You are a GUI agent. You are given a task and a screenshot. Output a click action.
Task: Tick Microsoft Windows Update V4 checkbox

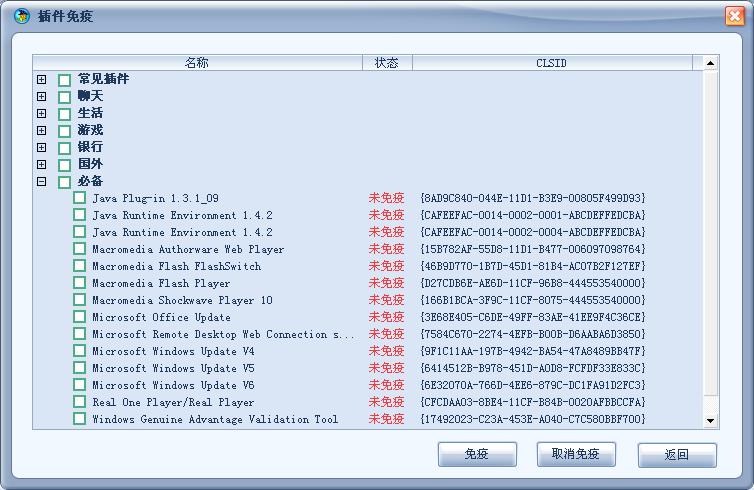[x=80, y=351]
